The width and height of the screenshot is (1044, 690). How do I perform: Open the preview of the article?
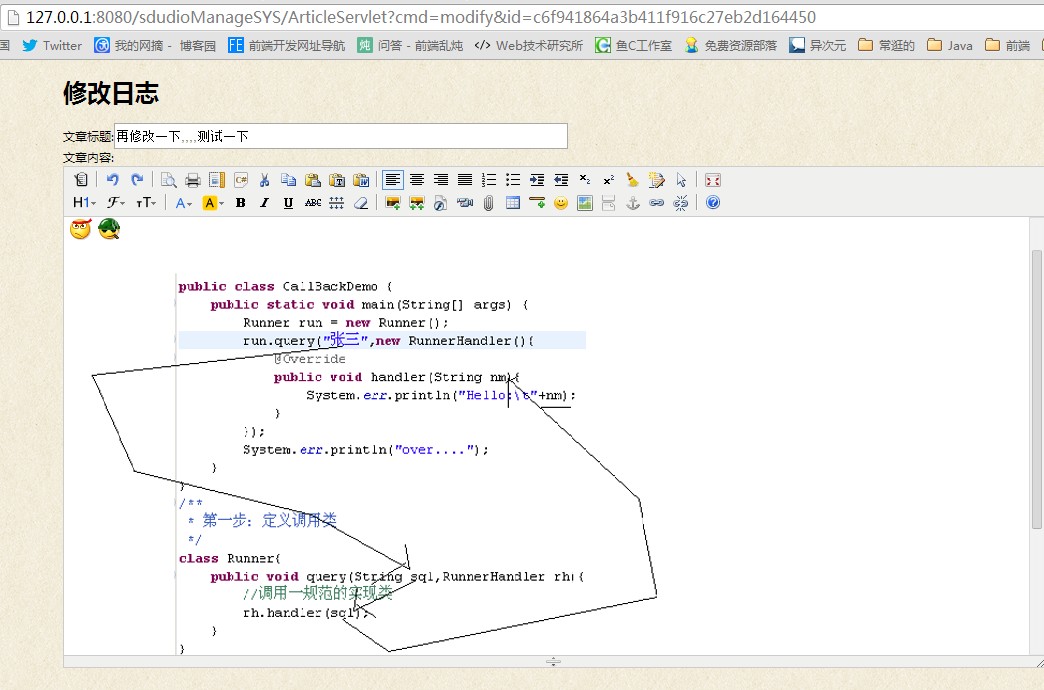pyautogui.click(x=169, y=180)
